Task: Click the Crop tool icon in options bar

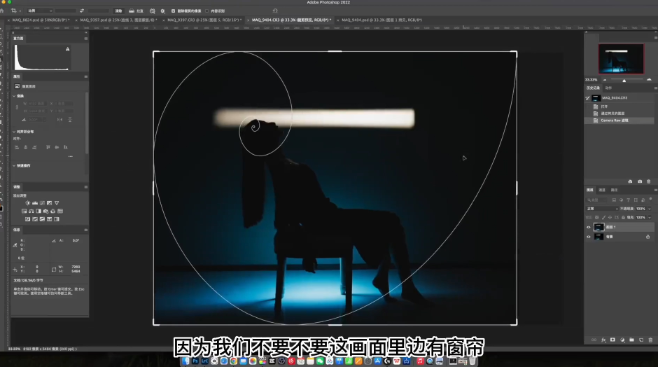Action: 14,11
